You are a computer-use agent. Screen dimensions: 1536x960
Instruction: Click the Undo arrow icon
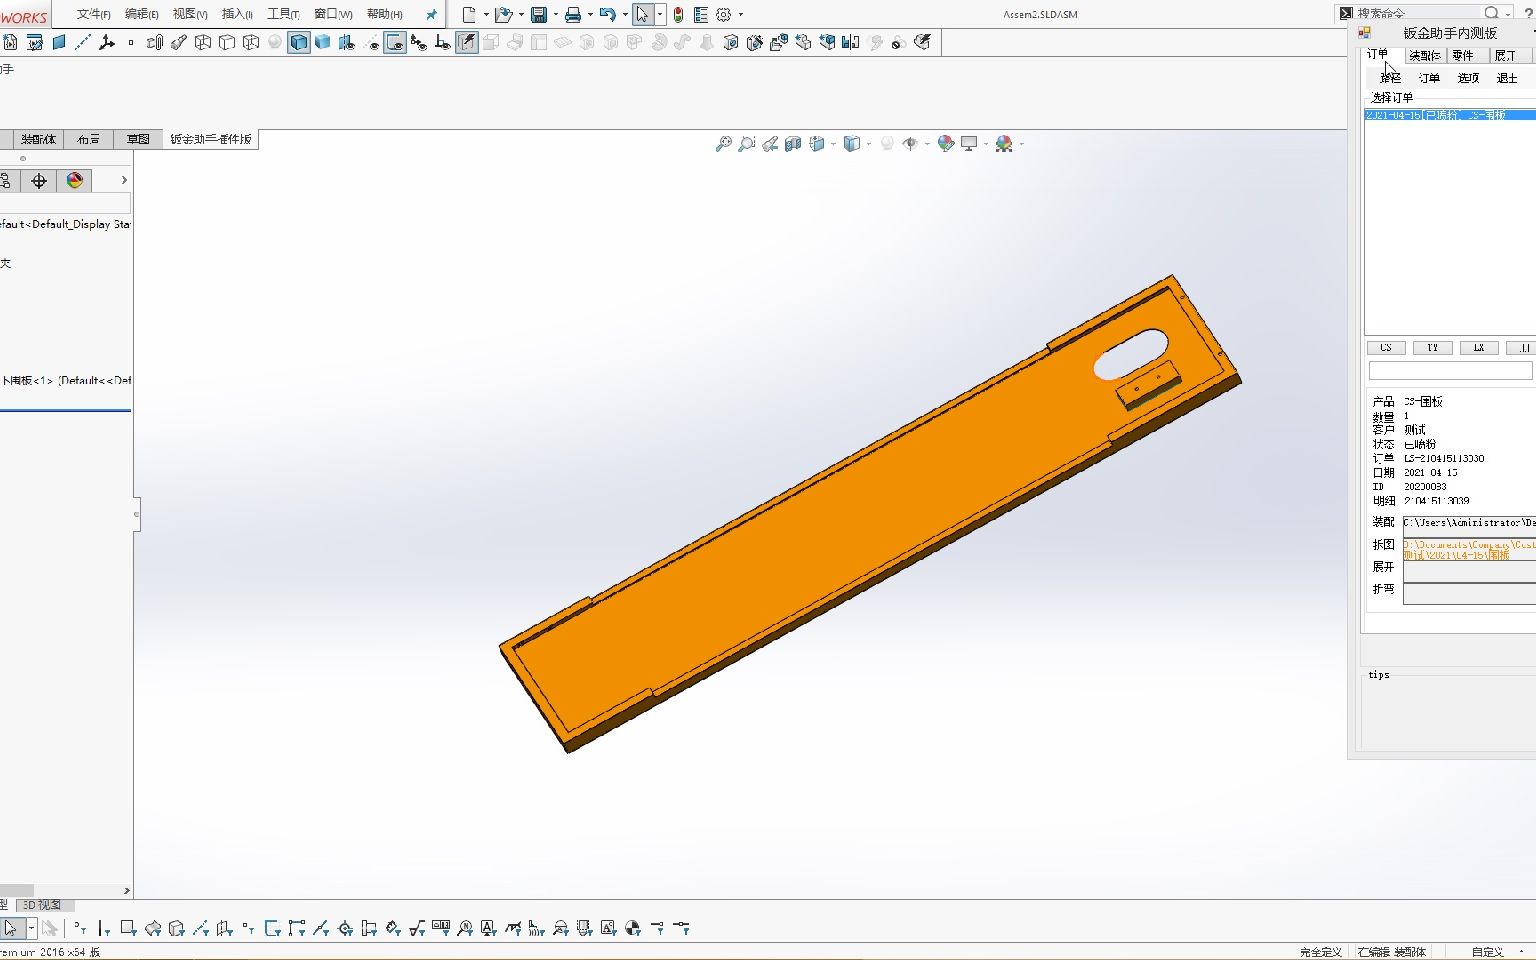tap(607, 14)
